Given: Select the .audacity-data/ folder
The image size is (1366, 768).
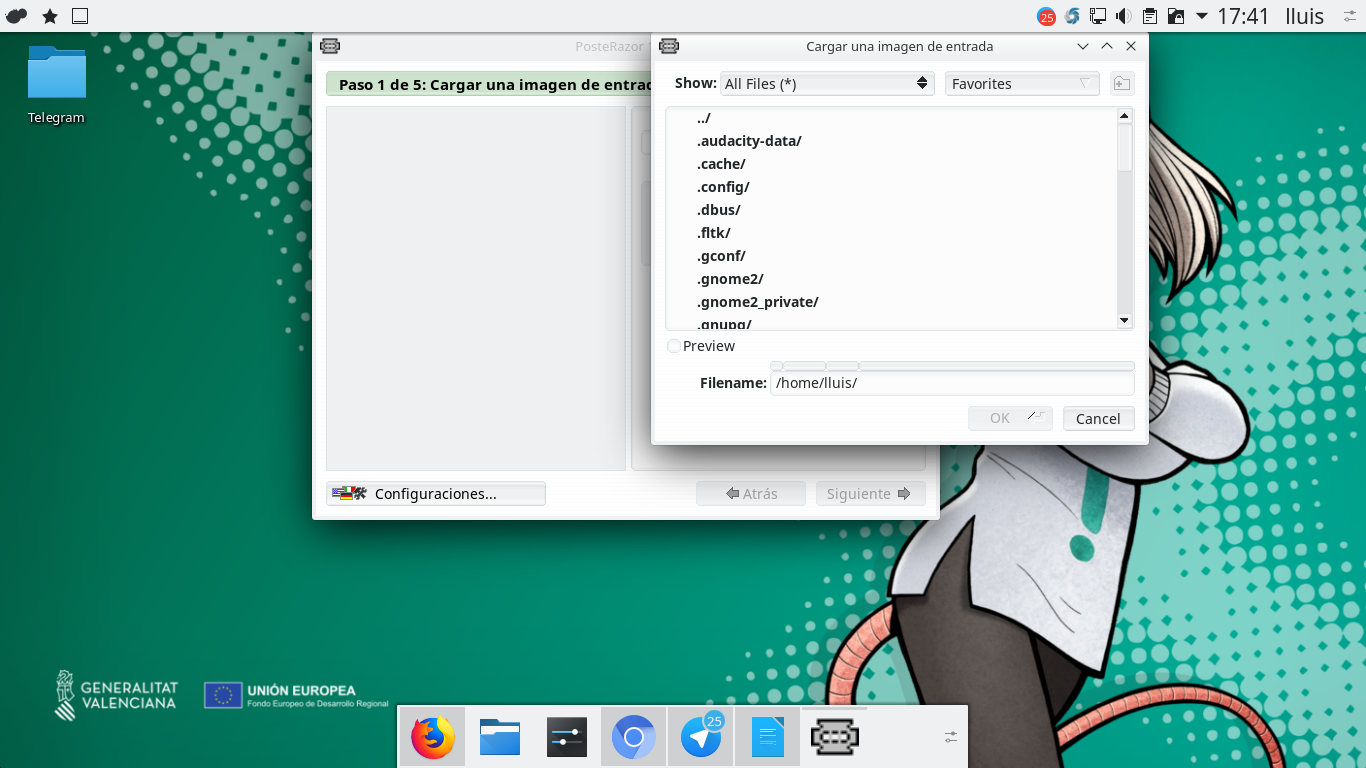Looking at the screenshot, I should pyautogui.click(x=749, y=141).
